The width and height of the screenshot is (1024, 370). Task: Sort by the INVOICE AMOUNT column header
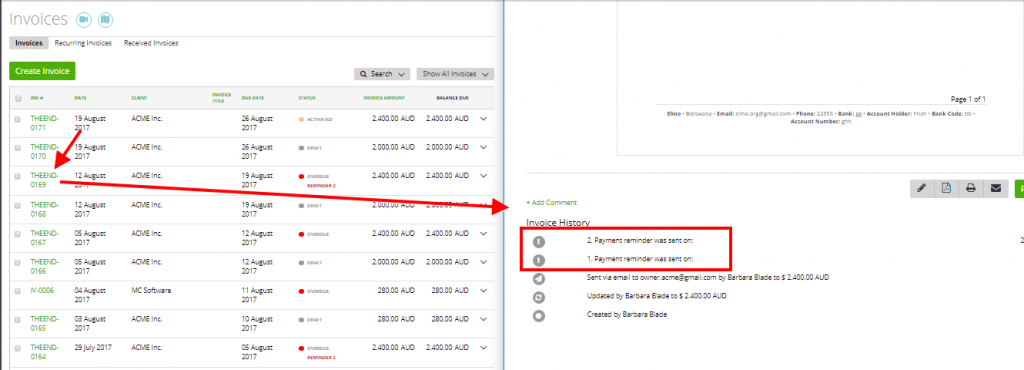click(x=384, y=99)
